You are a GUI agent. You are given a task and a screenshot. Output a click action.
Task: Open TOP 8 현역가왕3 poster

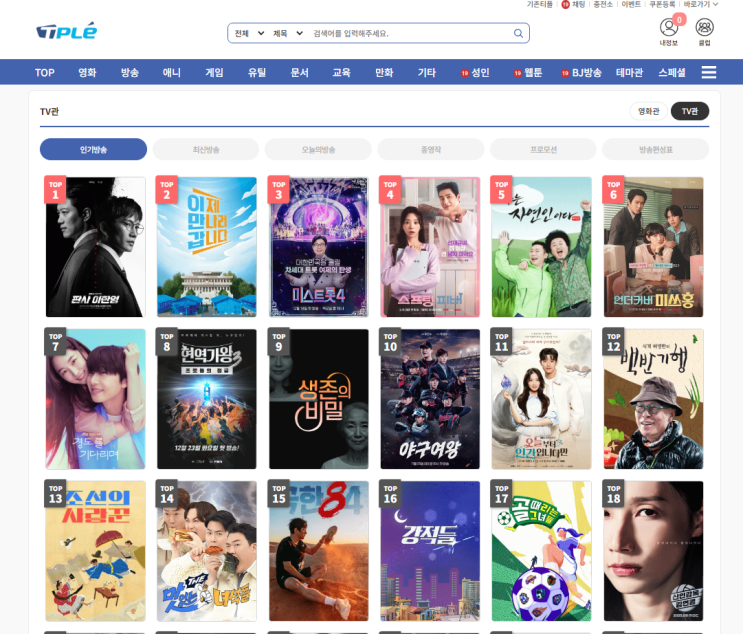pyautogui.click(x=207, y=399)
